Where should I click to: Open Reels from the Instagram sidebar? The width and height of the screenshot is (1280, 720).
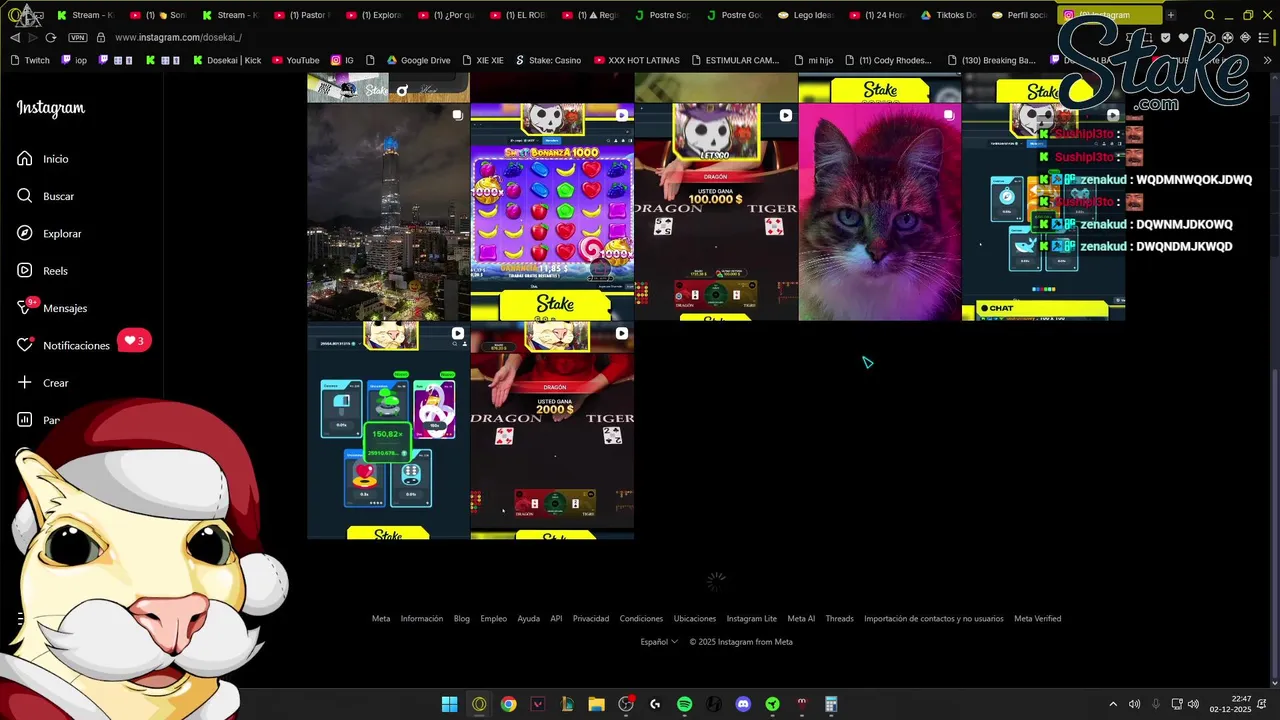click(x=42, y=271)
